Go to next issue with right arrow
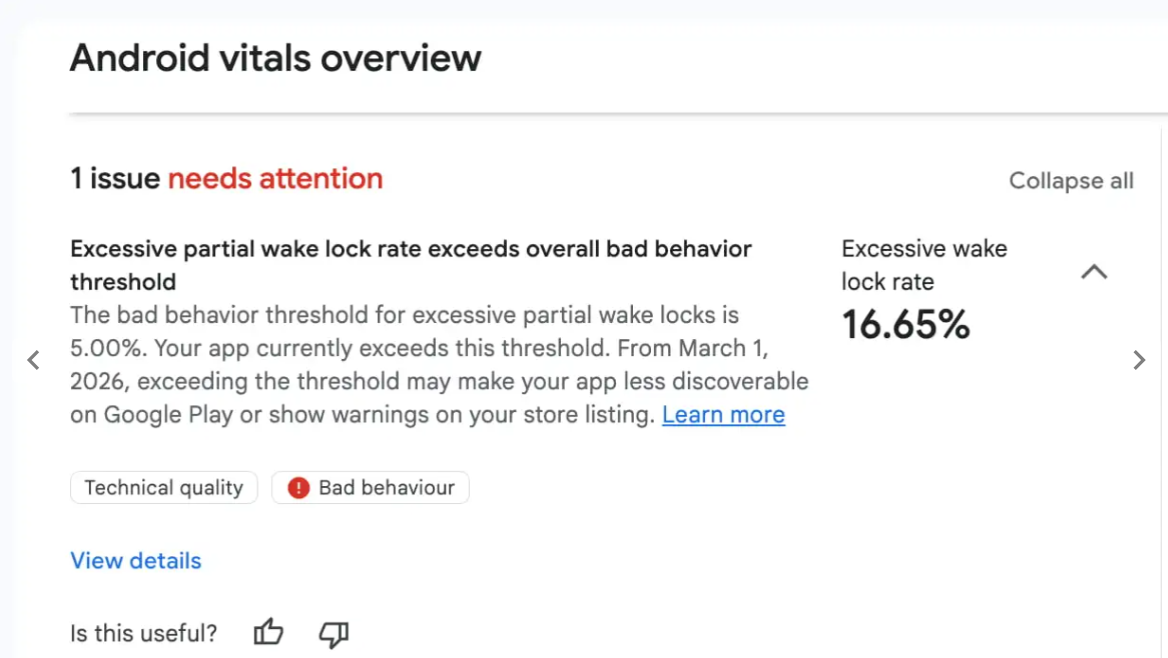The height and width of the screenshot is (658, 1168). (x=1139, y=360)
